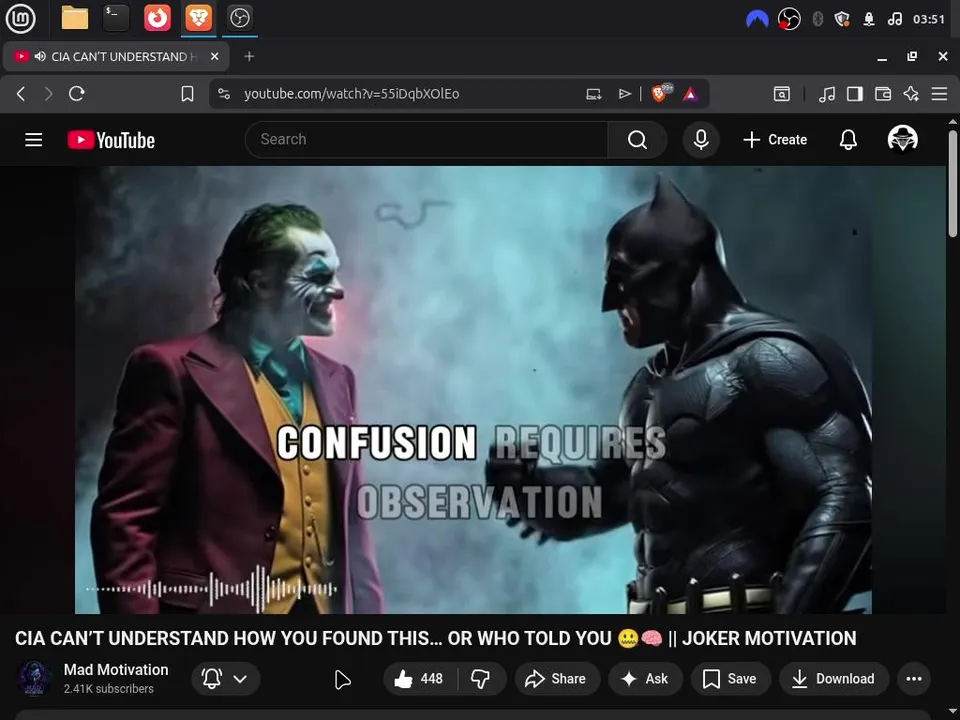Click the 03:51 clock in the panel

(929, 19)
